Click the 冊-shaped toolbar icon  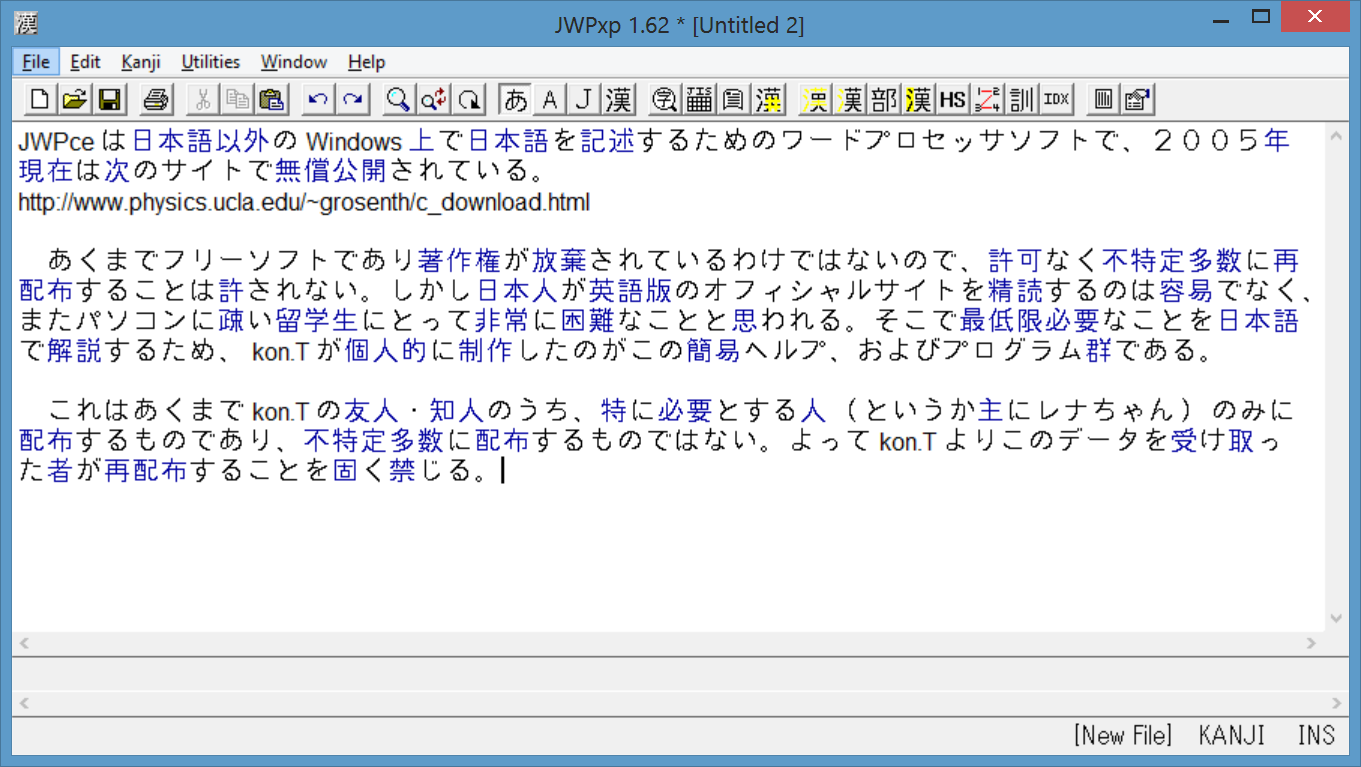699,99
